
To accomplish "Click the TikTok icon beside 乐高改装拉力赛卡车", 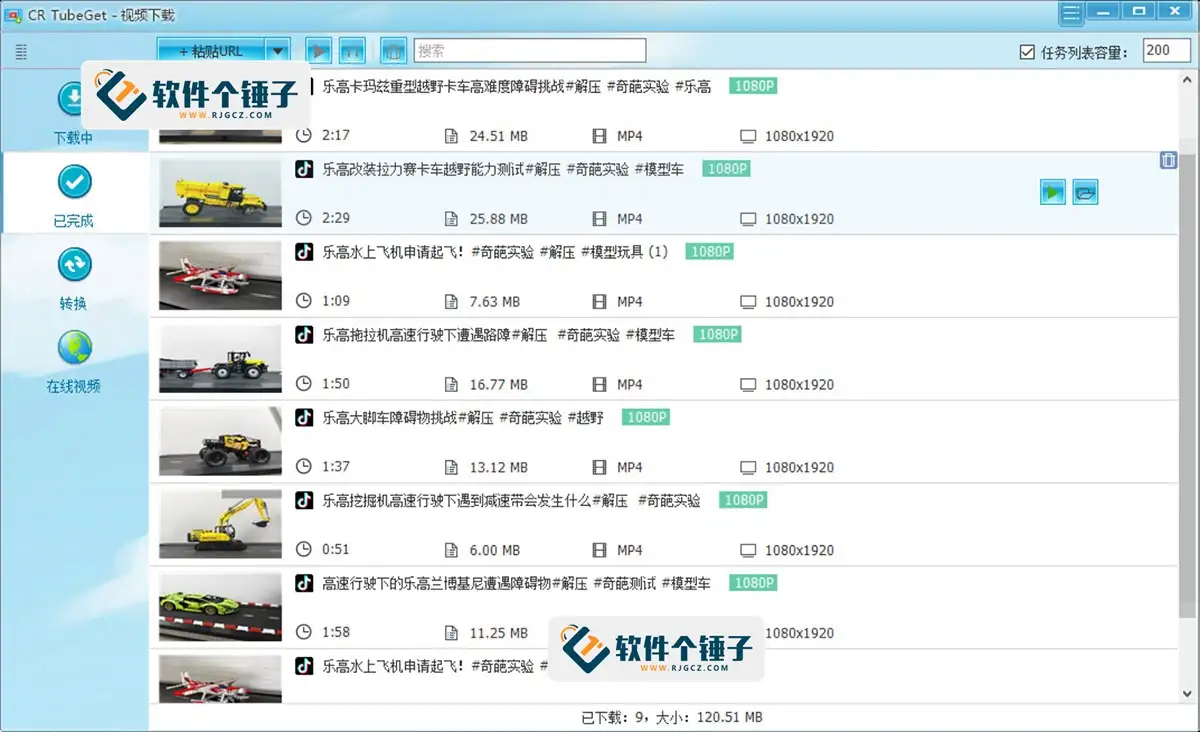I will pyautogui.click(x=304, y=169).
